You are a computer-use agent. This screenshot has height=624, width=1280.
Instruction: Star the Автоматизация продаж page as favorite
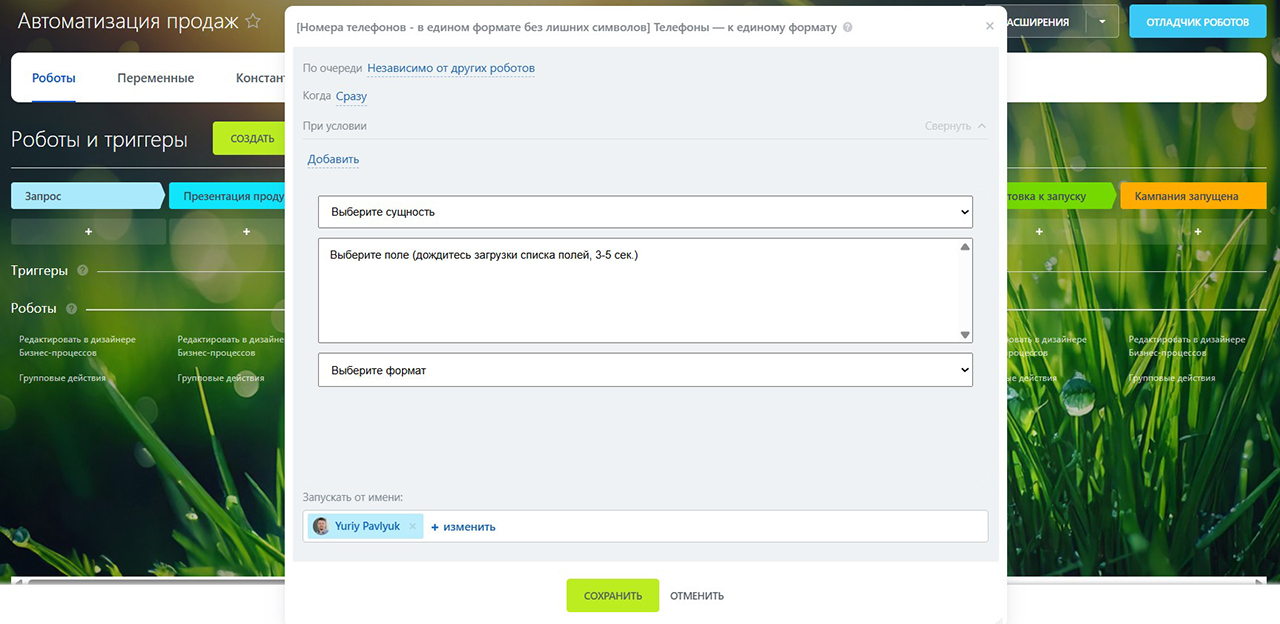(x=253, y=21)
